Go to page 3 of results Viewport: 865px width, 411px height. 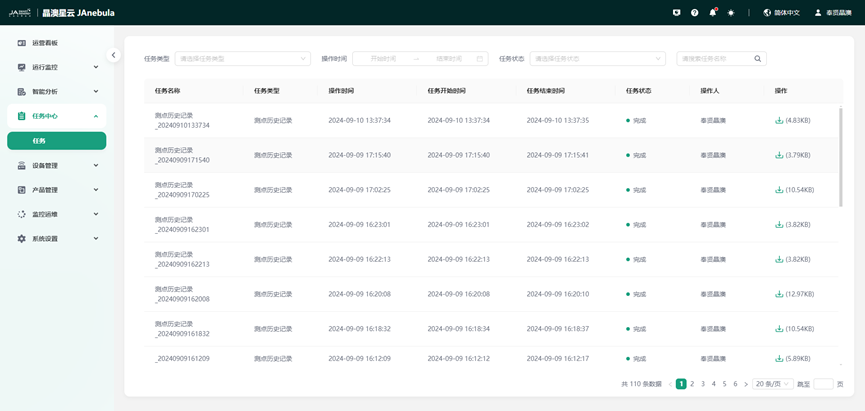pyautogui.click(x=703, y=384)
